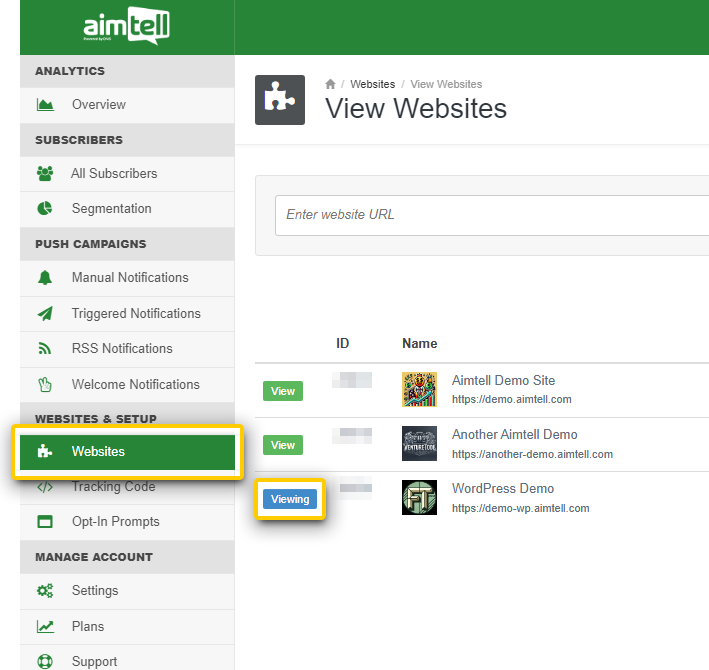Click the Triggered Notifications paper plane icon
The width and height of the screenshot is (709, 670).
(45, 314)
